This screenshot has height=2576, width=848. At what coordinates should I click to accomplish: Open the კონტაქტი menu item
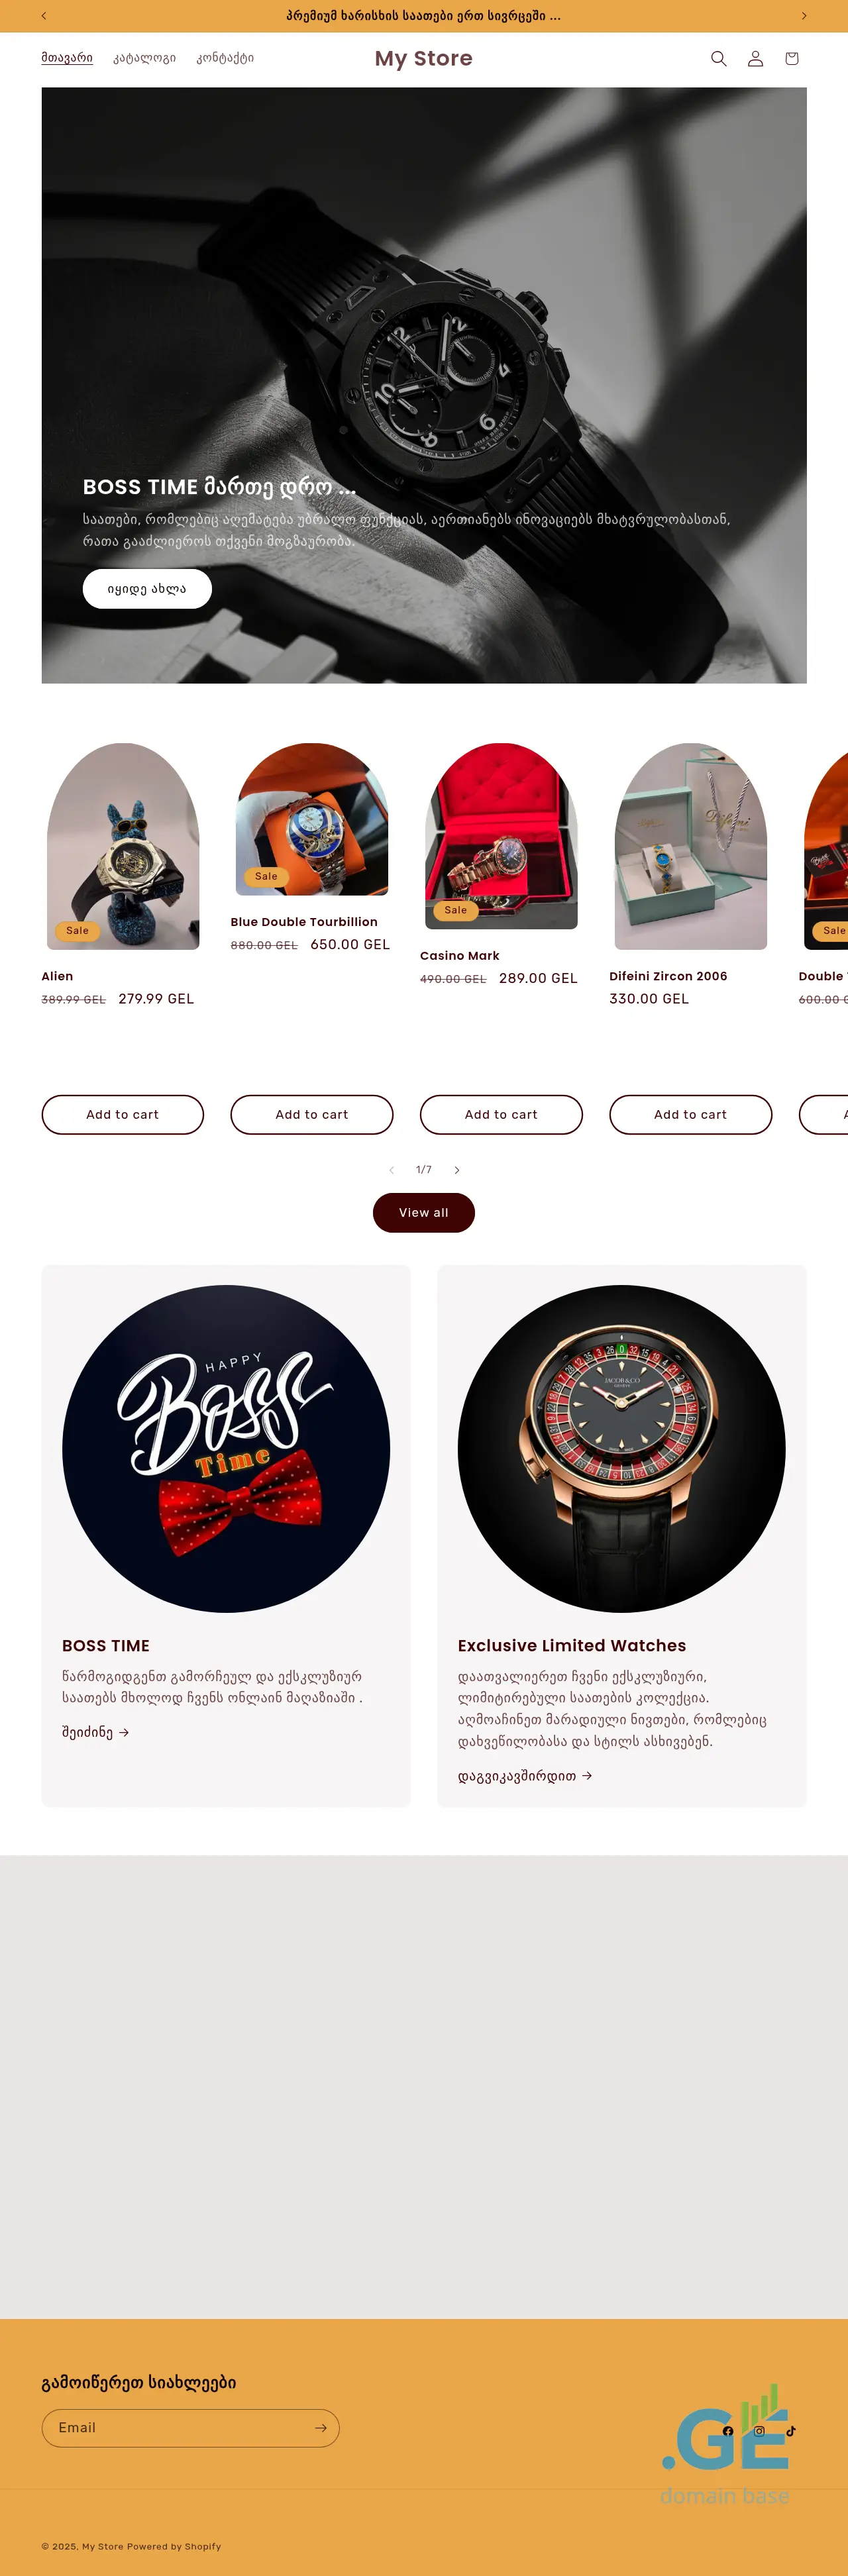point(225,58)
